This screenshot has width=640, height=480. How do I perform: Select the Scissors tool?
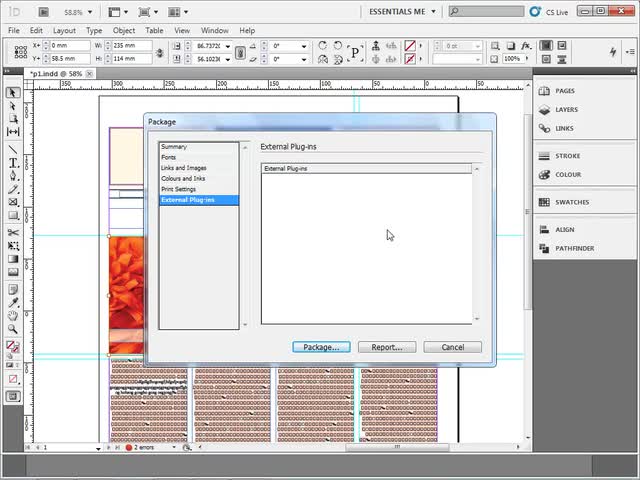click(13, 233)
